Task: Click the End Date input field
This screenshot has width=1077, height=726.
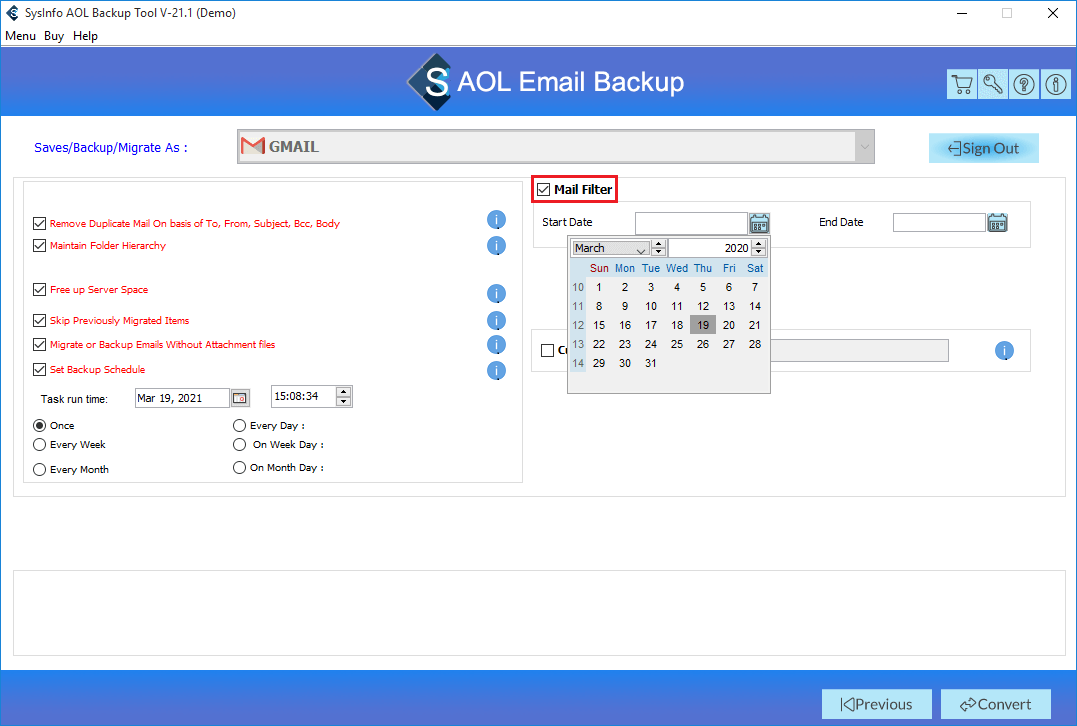Action: [x=939, y=223]
